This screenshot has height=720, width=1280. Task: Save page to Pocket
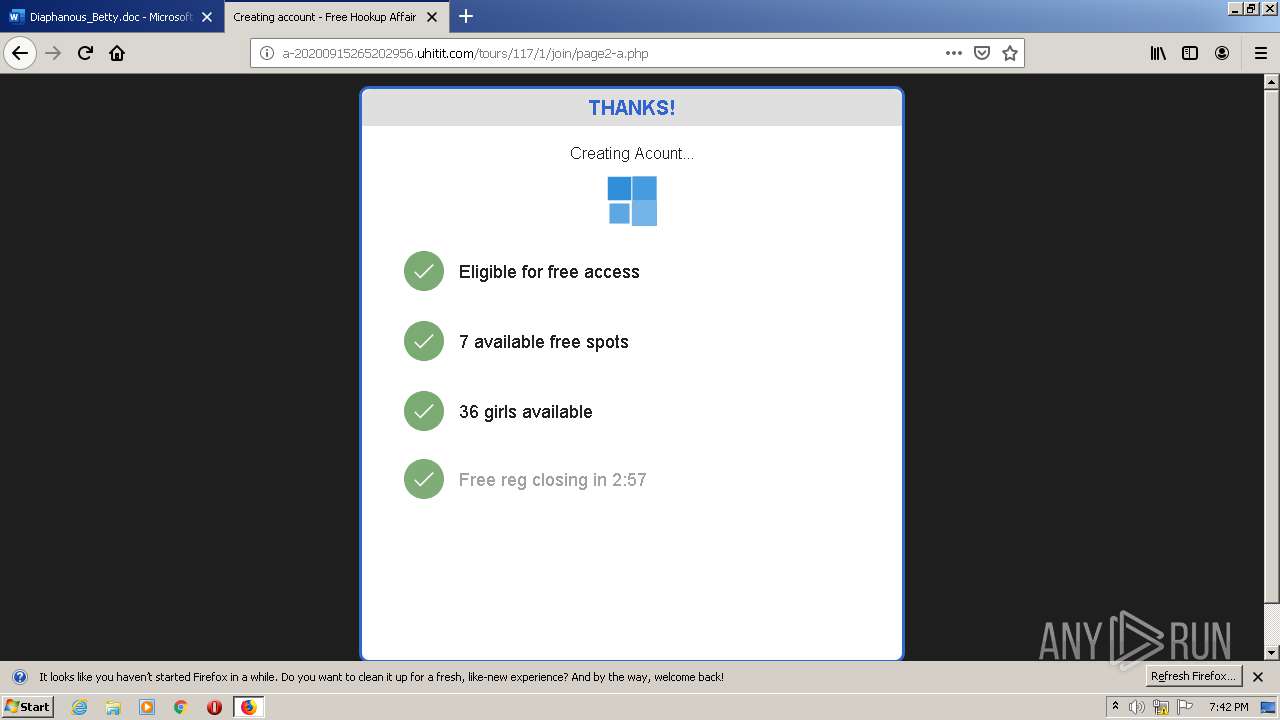pyautogui.click(x=982, y=53)
